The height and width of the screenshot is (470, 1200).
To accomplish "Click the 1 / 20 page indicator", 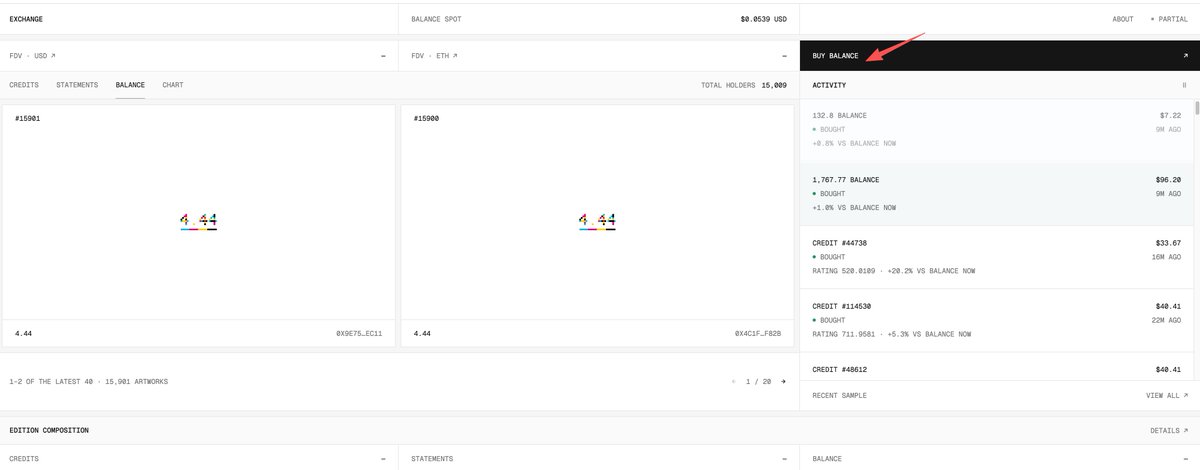I will click(759, 381).
